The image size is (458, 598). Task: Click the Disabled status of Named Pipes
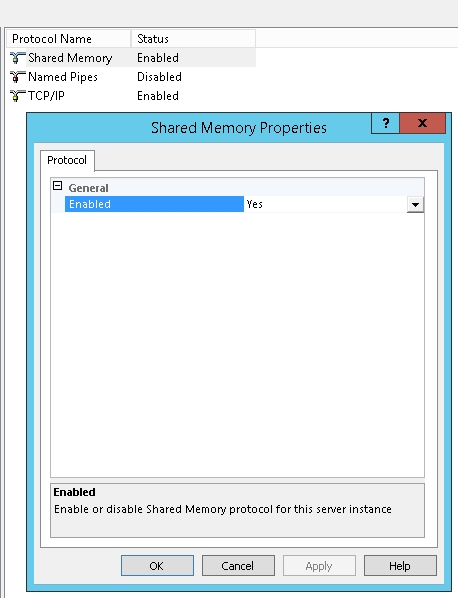(x=159, y=77)
